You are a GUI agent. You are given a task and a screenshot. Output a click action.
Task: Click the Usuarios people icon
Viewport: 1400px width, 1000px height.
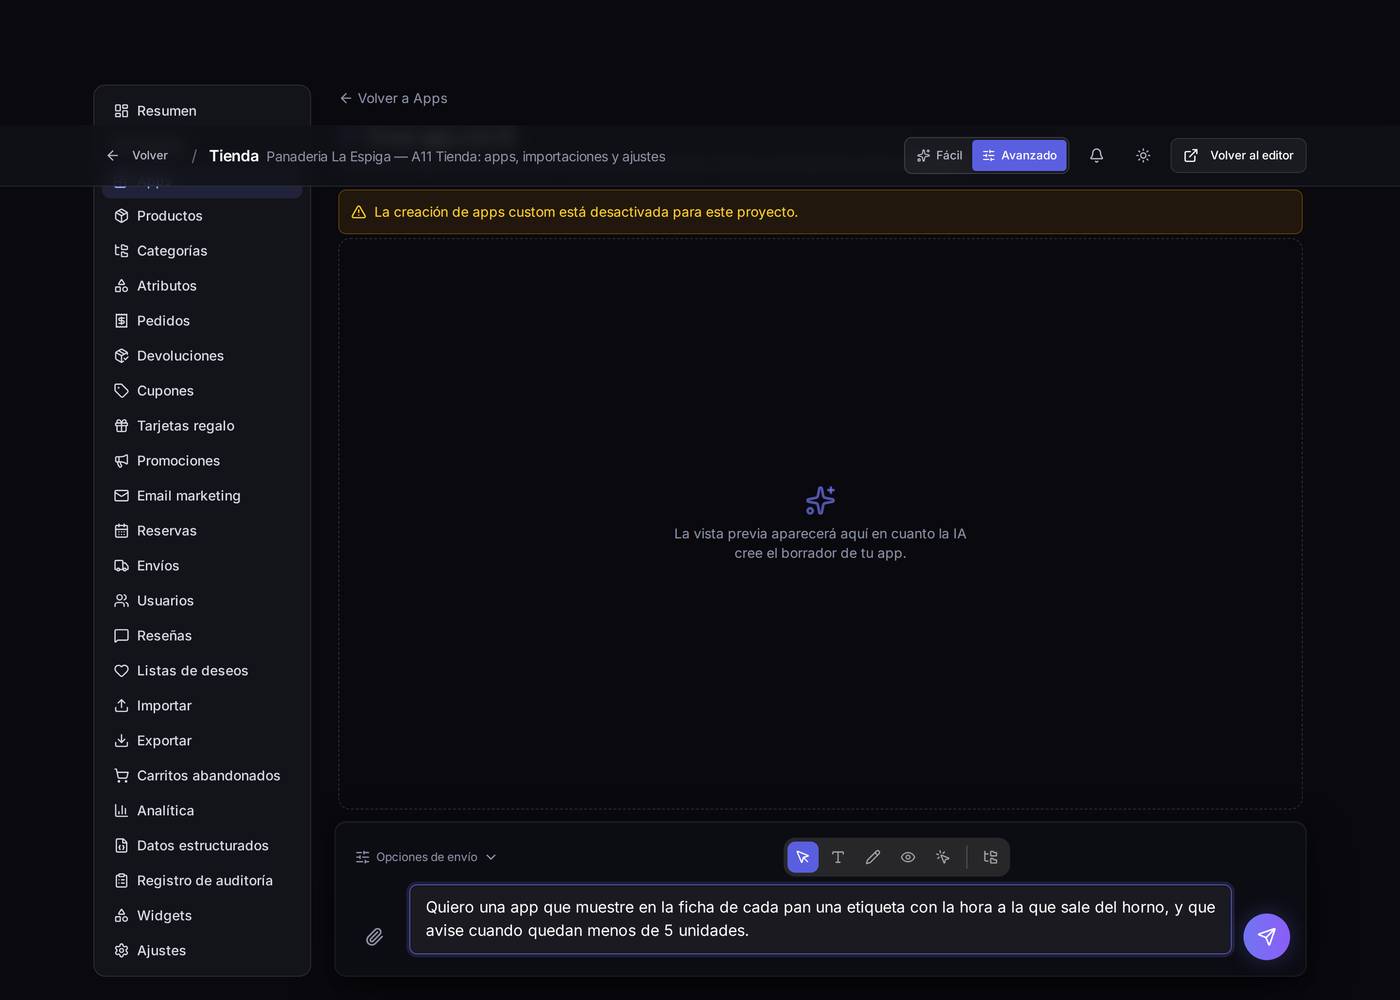click(121, 601)
